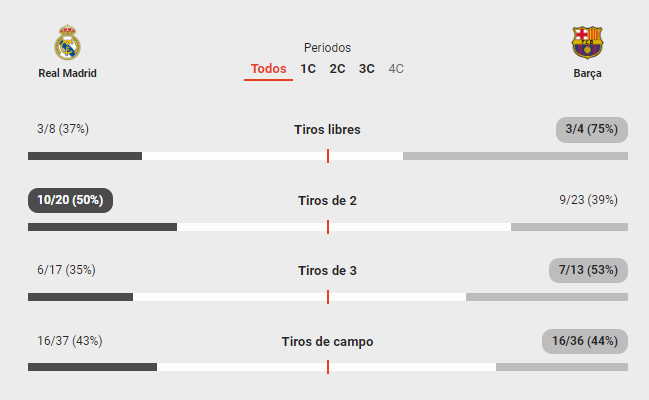Screen dimensions: 649x400
Task: Click the Real Madrid crest logo
Action: point(67,42)
